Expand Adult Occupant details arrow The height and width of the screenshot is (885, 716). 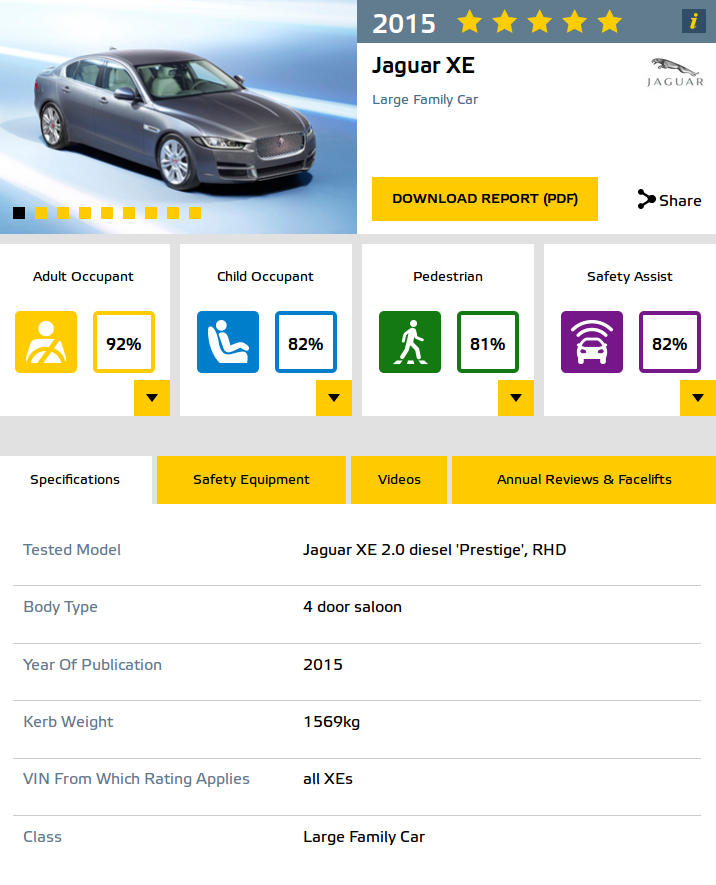pos(152,398)
